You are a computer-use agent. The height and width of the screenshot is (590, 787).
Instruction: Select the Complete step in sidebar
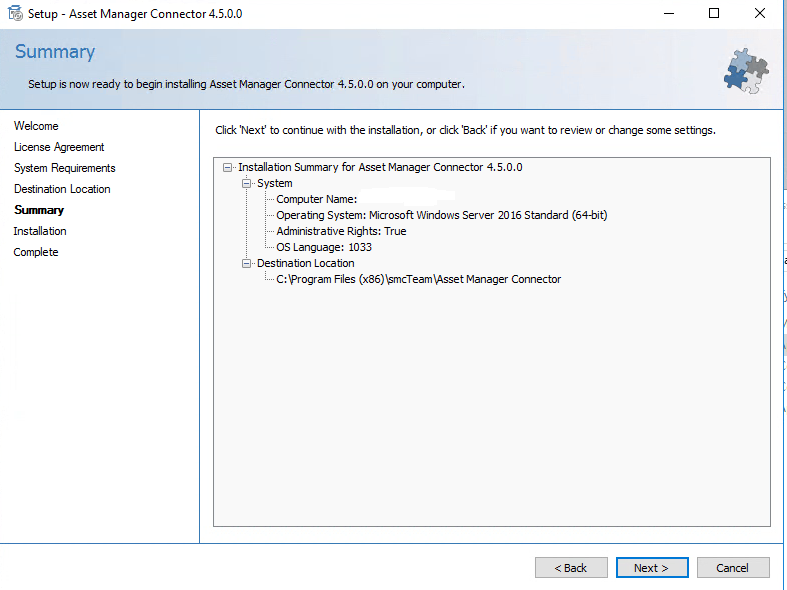pyautogui.click(x=36, y=252)
